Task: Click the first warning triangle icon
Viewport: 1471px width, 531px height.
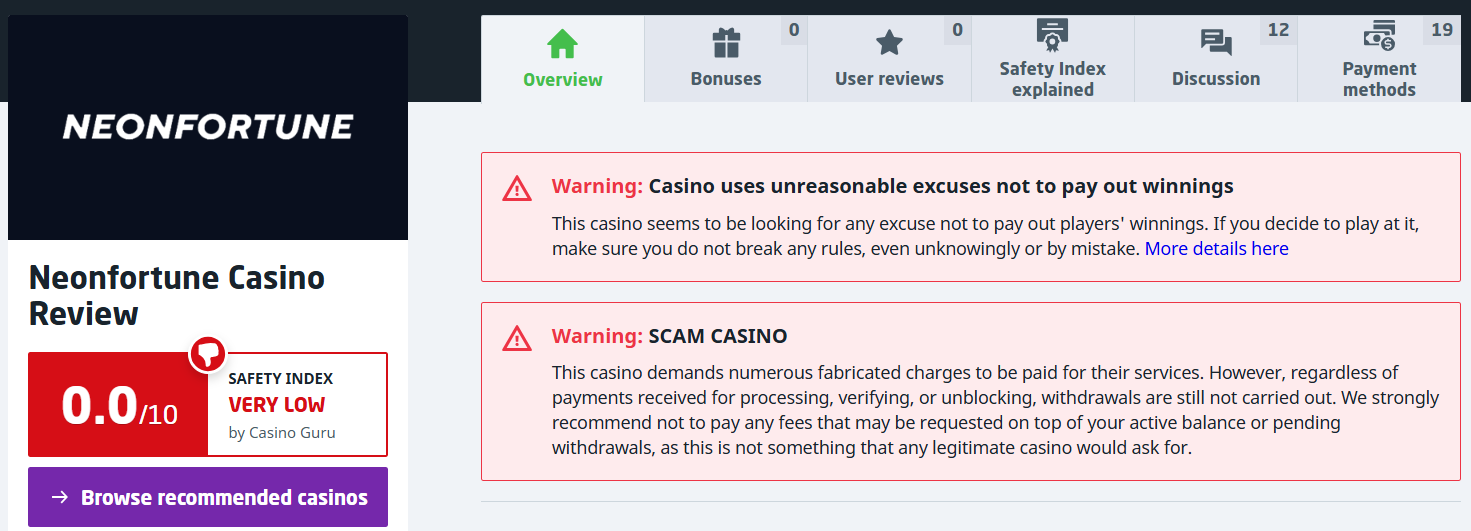Action: pos(517,188)
